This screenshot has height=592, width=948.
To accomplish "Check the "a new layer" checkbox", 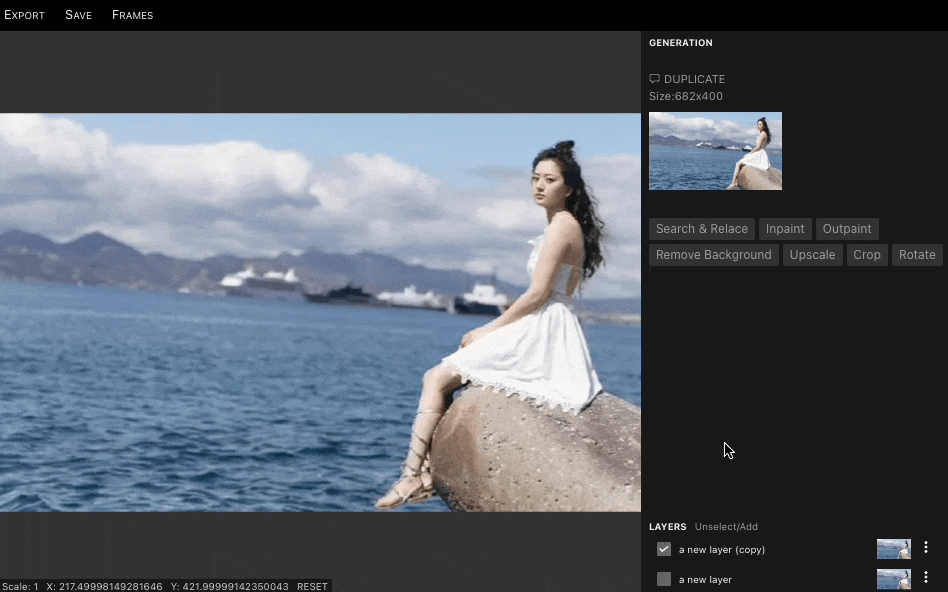I will click(x=663, y=579).
